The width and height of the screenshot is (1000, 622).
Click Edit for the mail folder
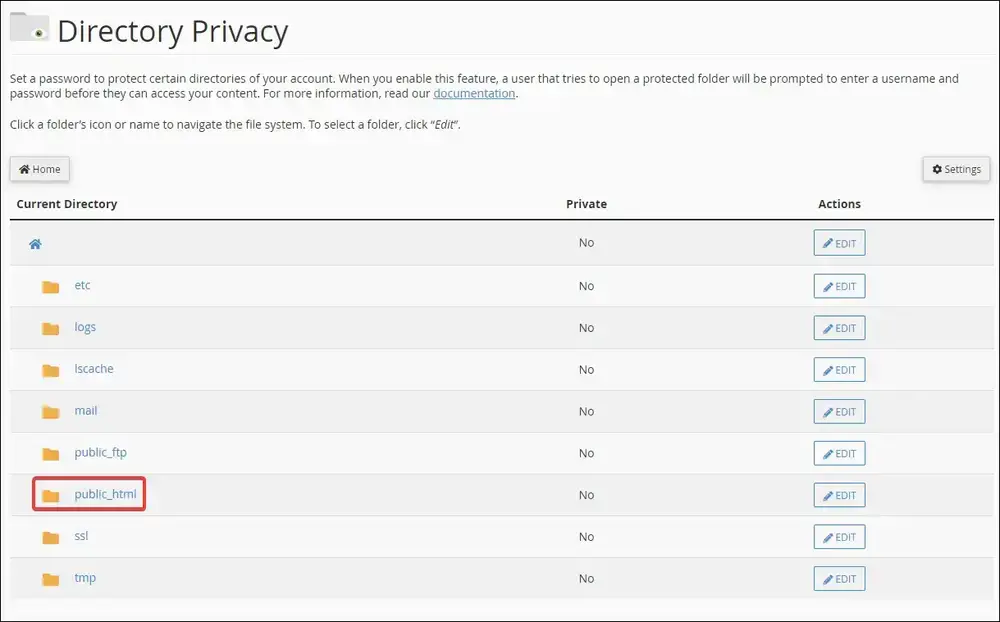(x=839, y=411)
